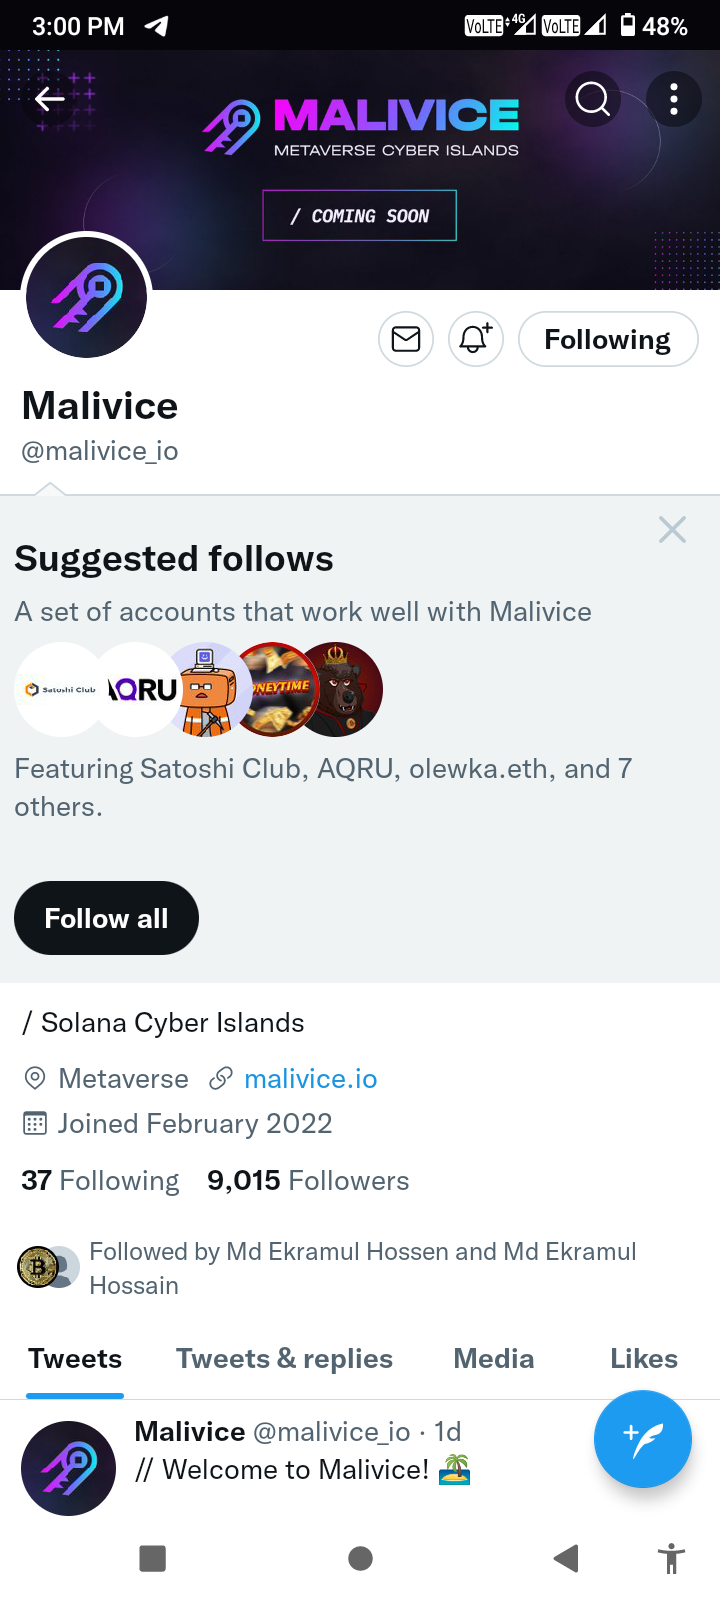View the 37 Following list
The height and width of the screenshot is (1600, 720).
pyautogui.click(x=100, y=1180)
